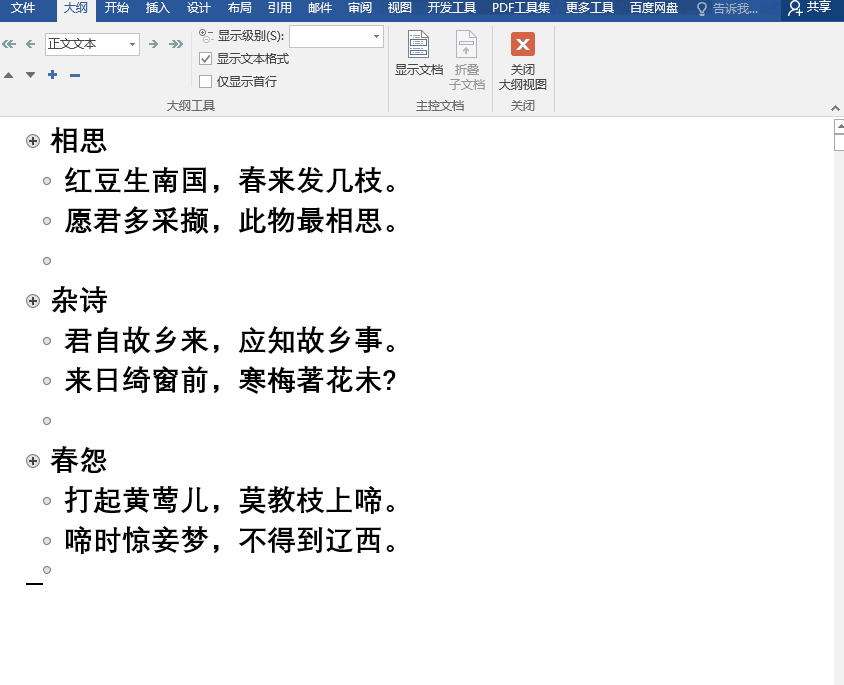This screenshot has width=844, height=685.
Task: Open the File (文件) tab
Action: 23,8
